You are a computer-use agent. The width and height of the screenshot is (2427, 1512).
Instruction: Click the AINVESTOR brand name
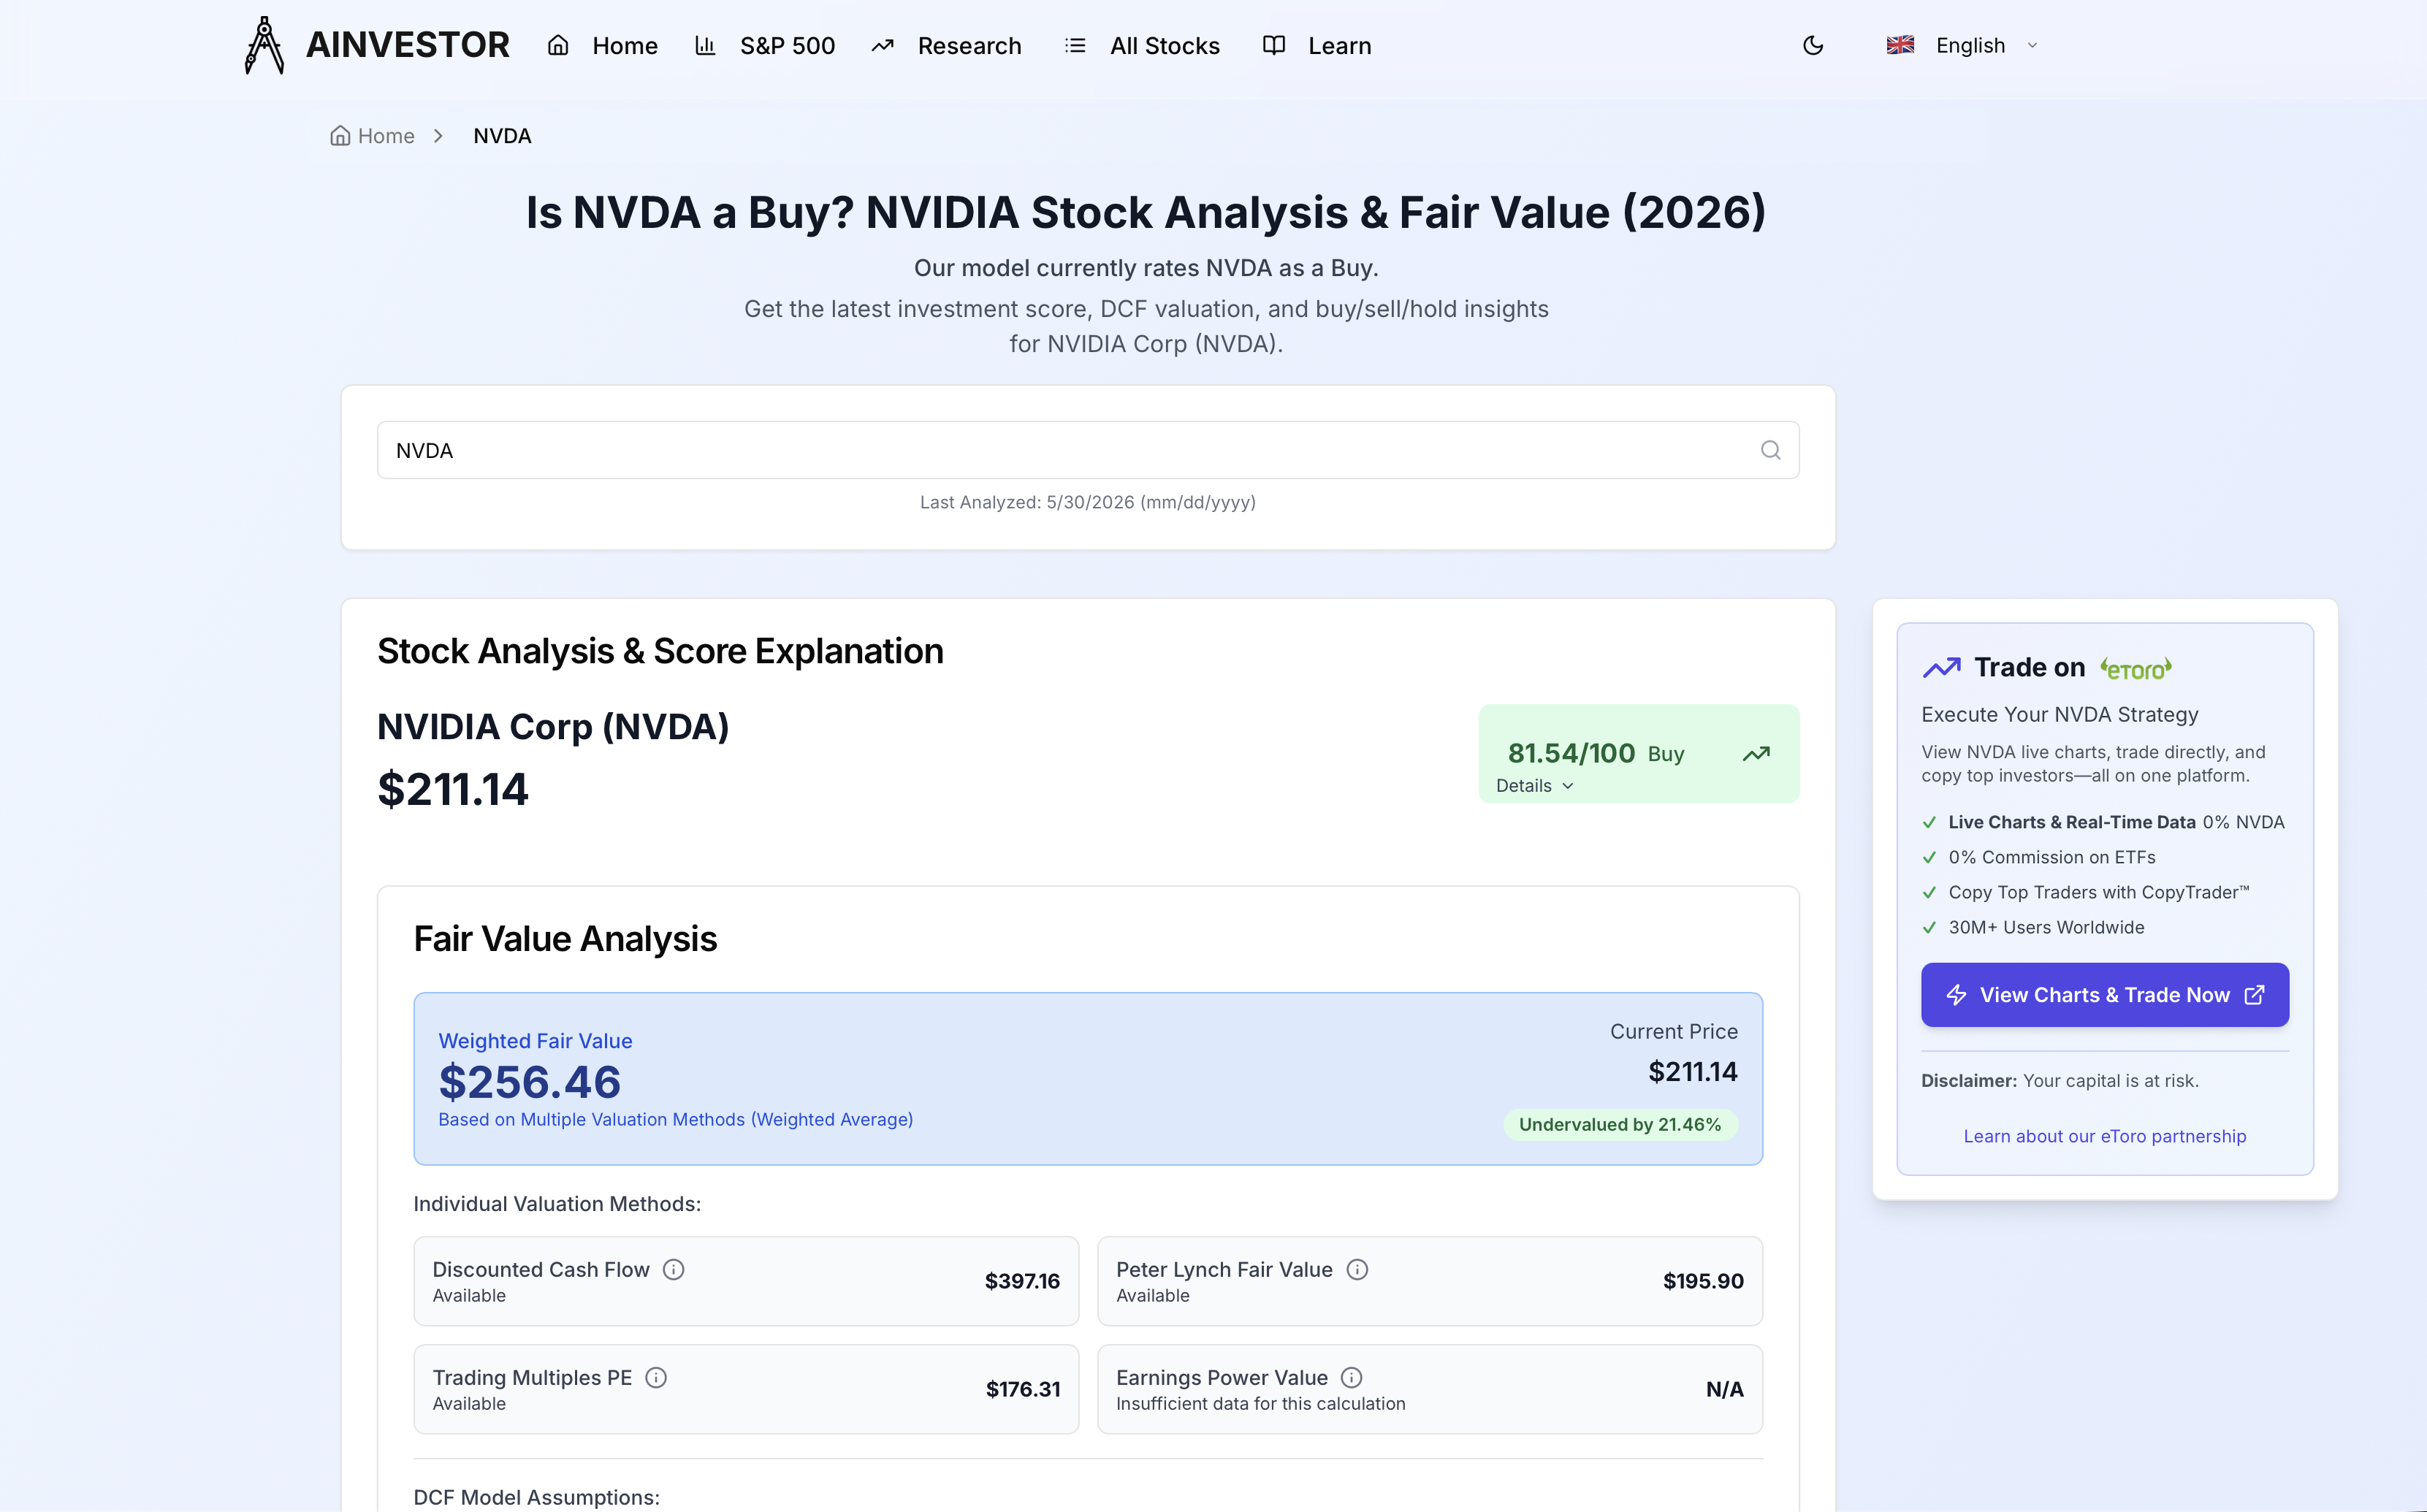click(x=407, y=45)
